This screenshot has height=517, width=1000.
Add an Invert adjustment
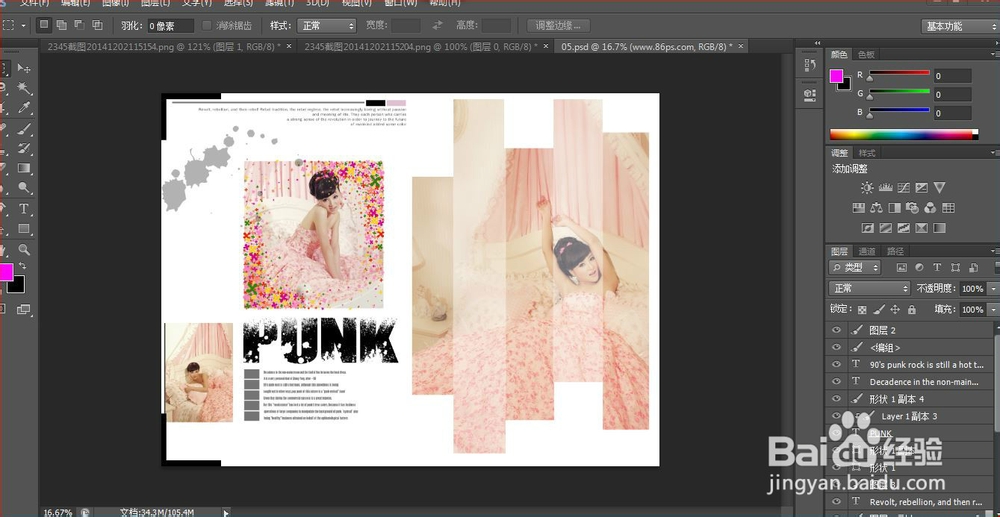point(867,228)
